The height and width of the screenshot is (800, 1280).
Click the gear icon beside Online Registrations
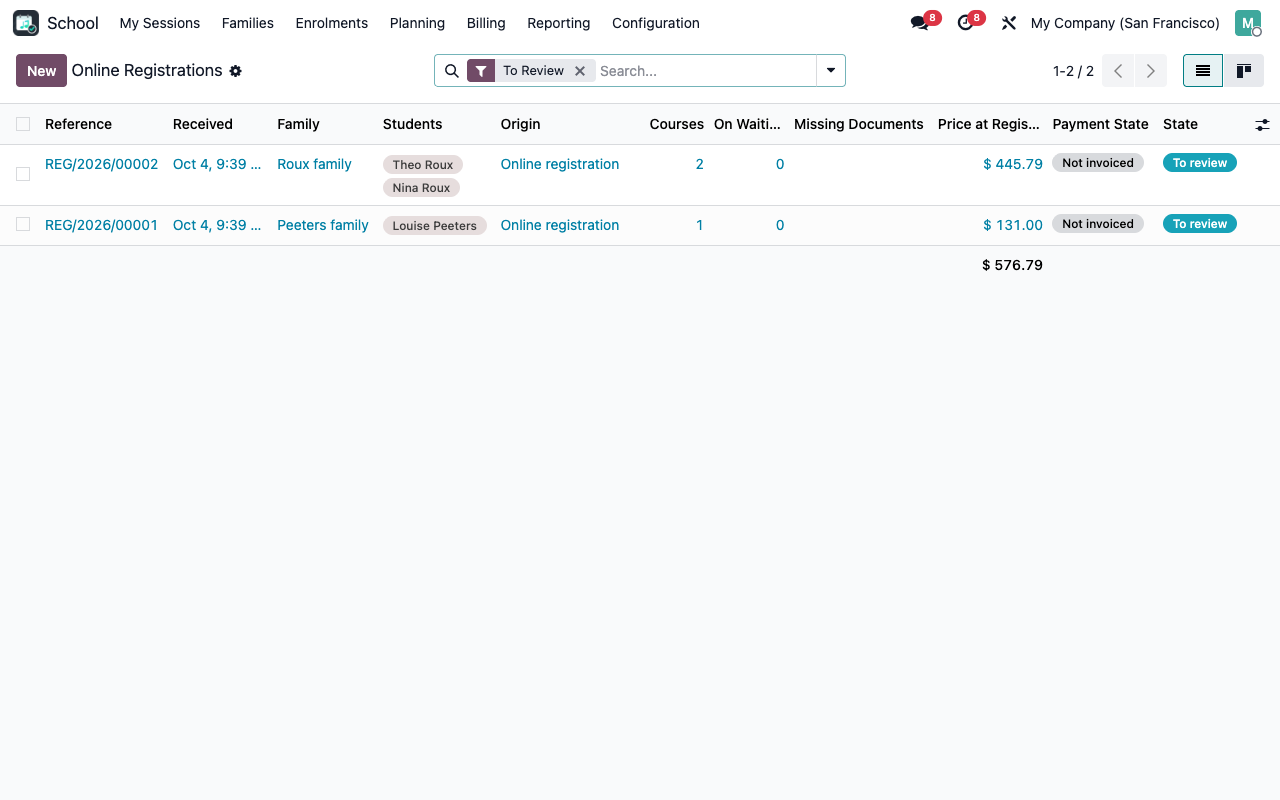tap(236, 71)
